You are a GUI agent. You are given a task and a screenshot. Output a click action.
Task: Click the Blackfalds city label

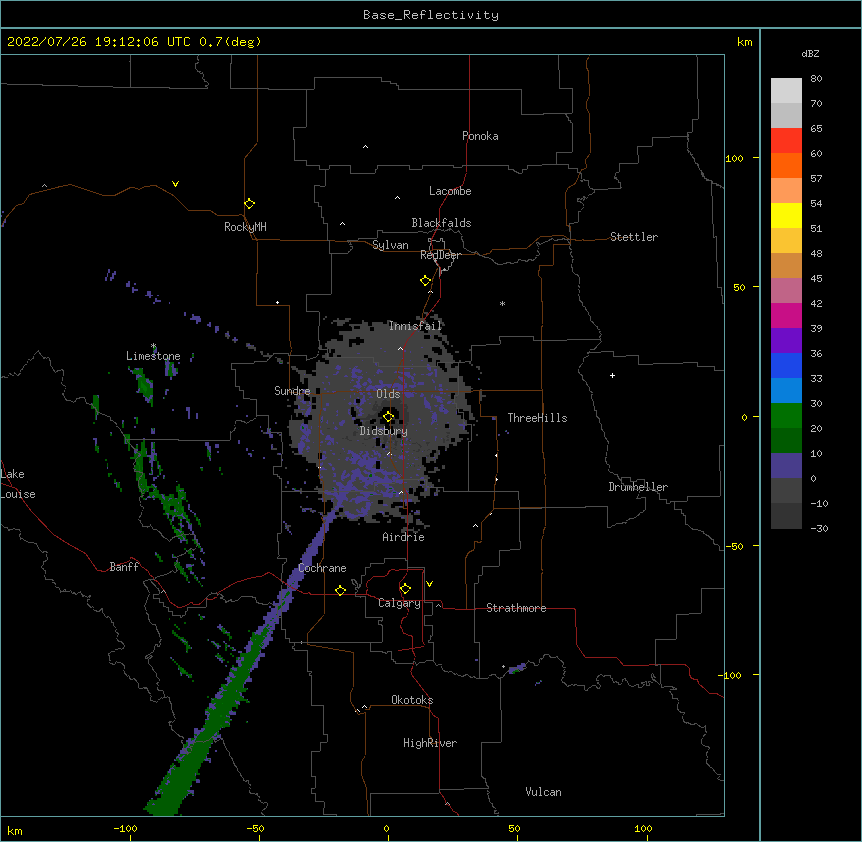tap(441, 223)
